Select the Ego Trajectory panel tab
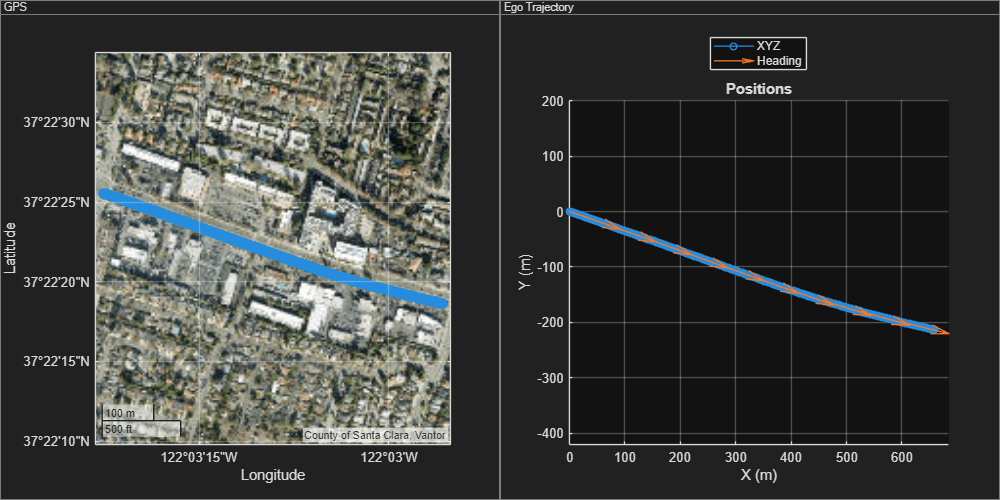The height and width of the screenshot is (500, 1000). 538,7
